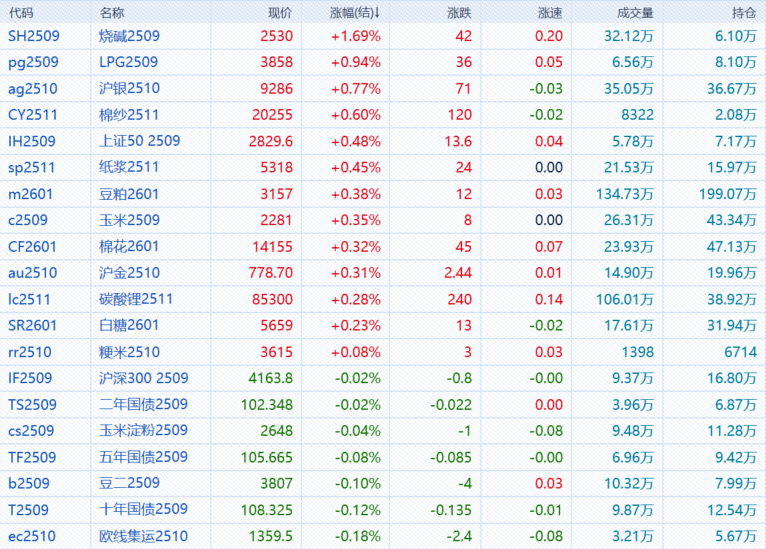
Task: Open 上证50 2509 contract name link
Action: [x=140, y=141]
